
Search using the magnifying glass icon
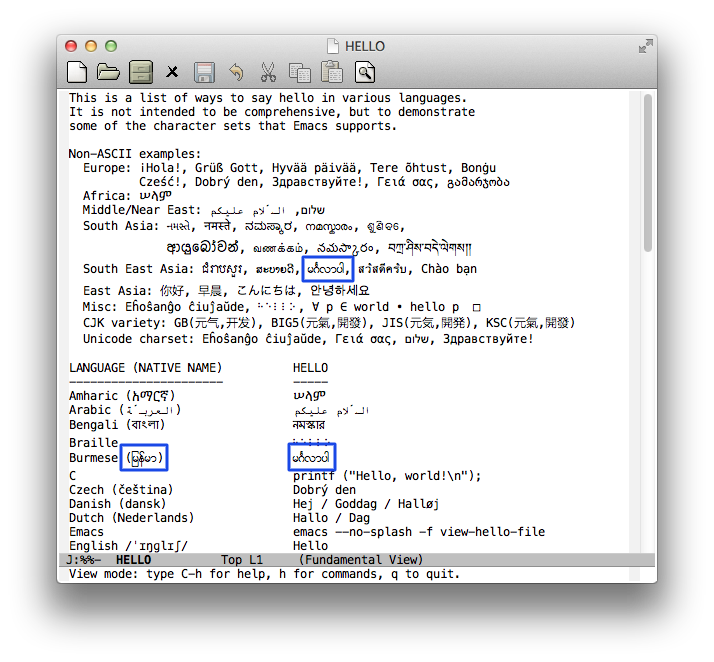pyautogui.click(x=364, y=72)
